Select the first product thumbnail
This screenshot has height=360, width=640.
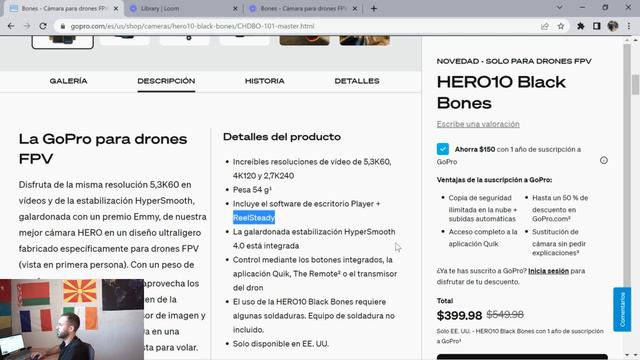[x=62, y=42]
